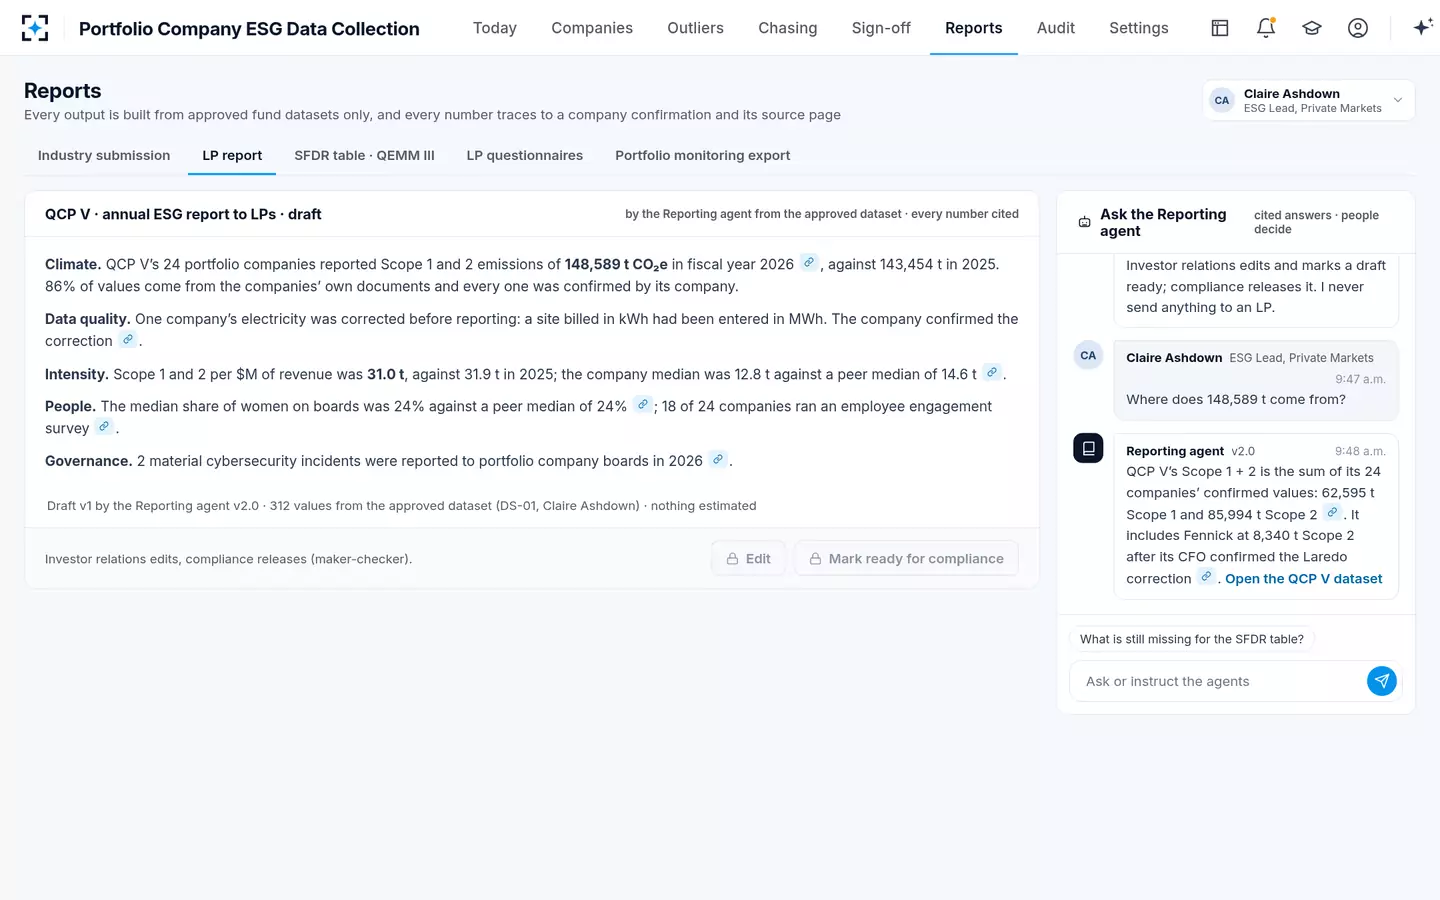Go to the Today tab
This screenshot has height=900, width=1440.
[x=495, y=28]
